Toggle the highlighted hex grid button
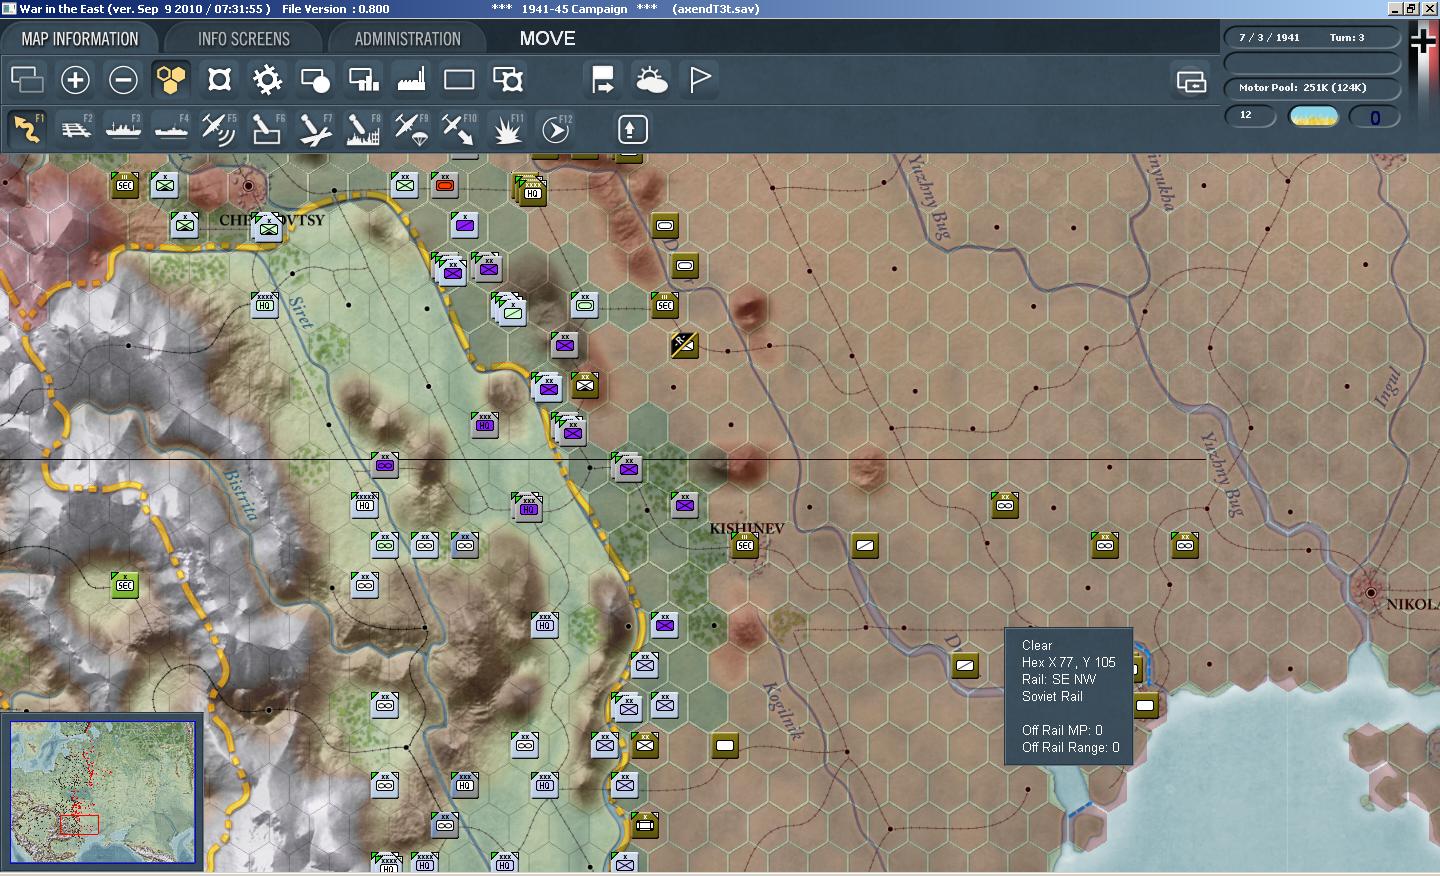The image size is (1440, 876). click(171, 80)
